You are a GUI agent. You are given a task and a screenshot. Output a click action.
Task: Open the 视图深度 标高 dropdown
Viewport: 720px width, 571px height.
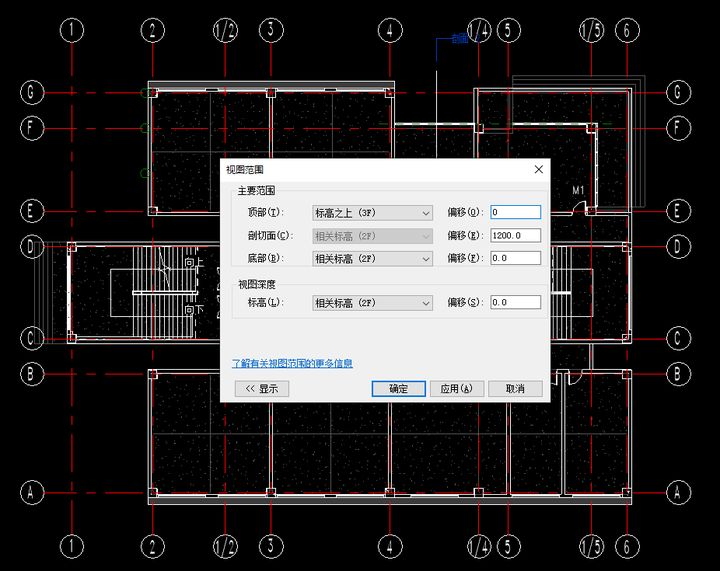point(372,302)
